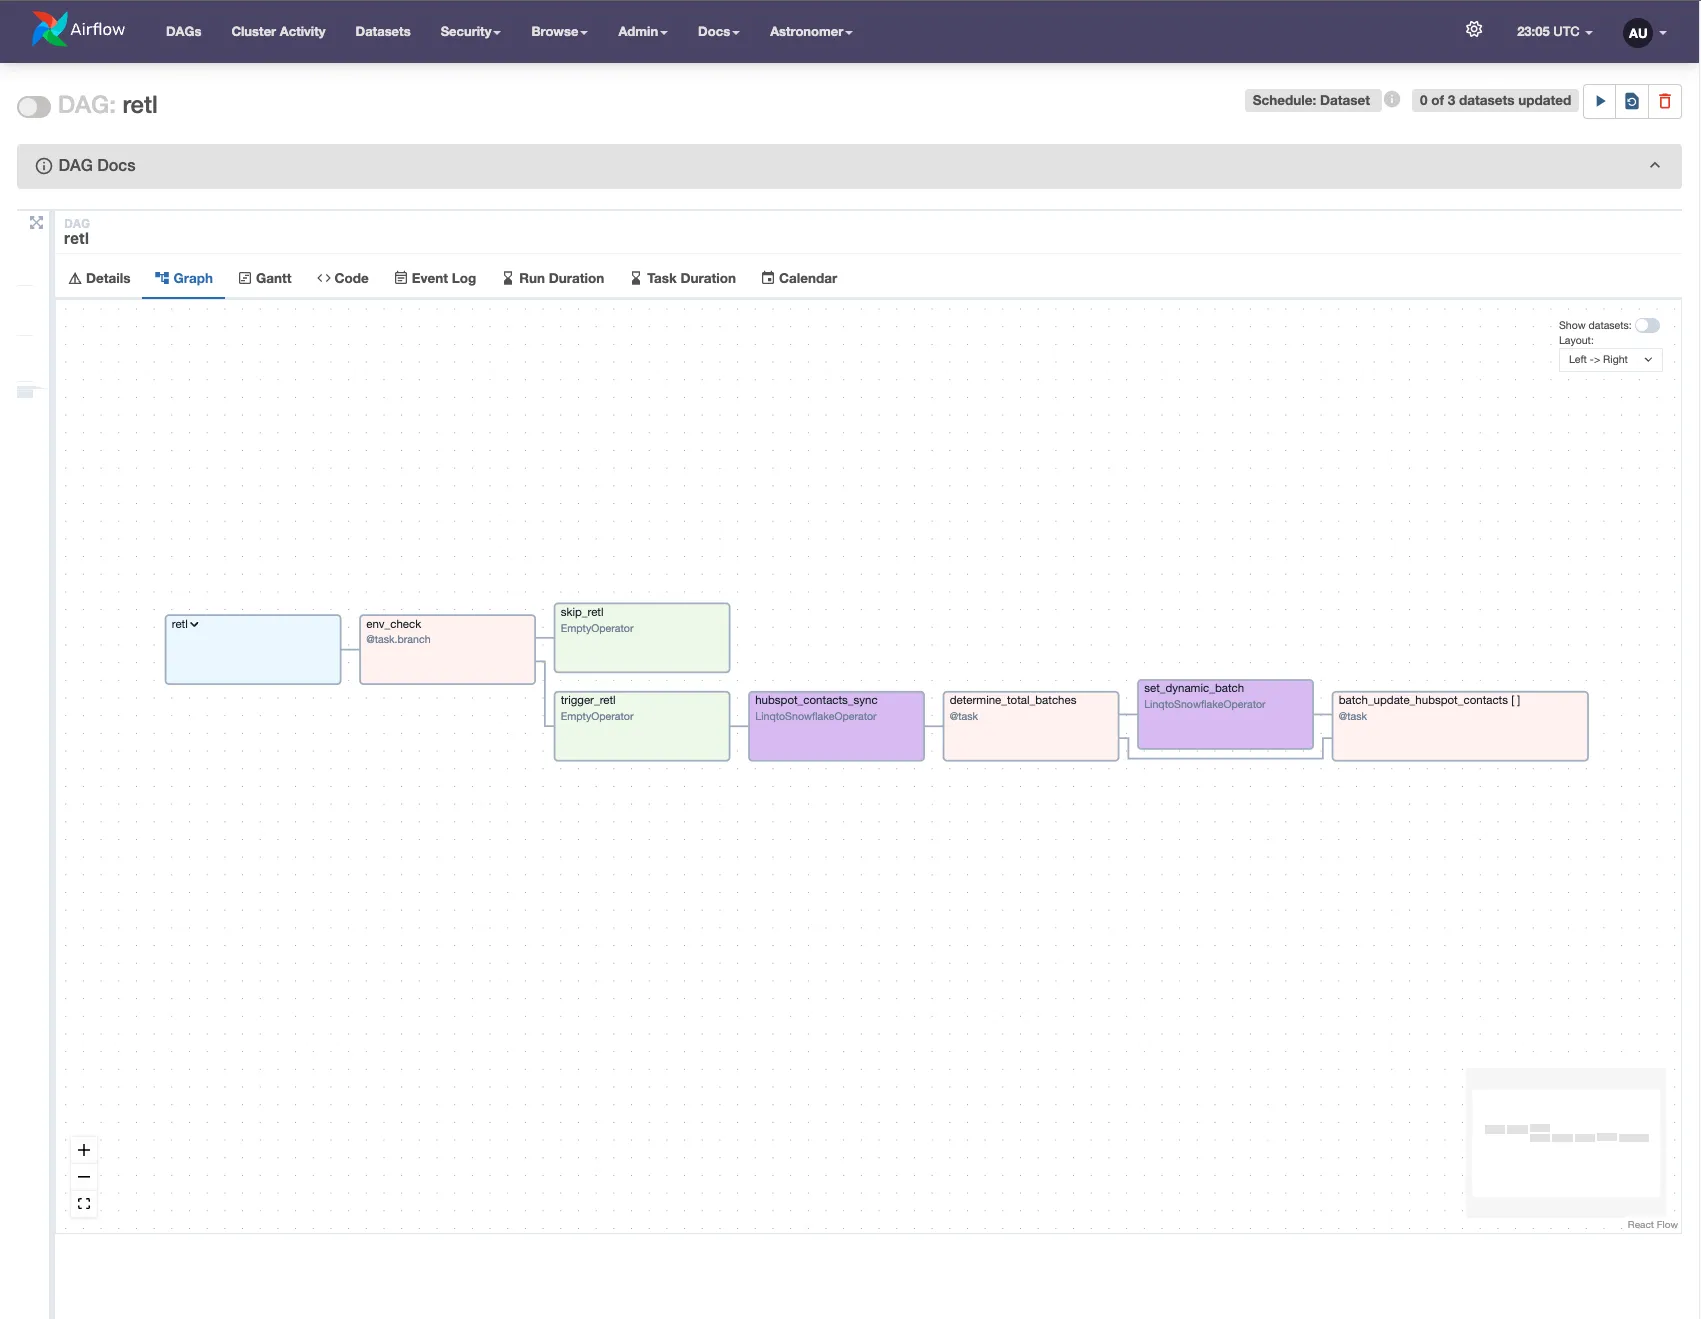
Task: Open the Layout Left -> Right dropdown
Action: (x=1610, y=360)
